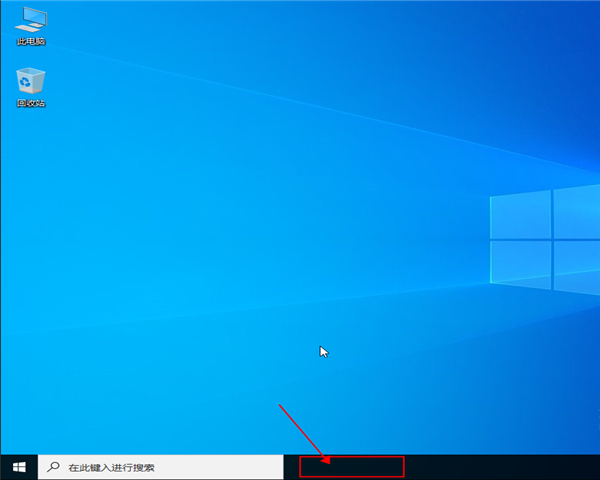Select the 回收站 recycle bin icon
600x480 pixels.
[x=31, y=87]
